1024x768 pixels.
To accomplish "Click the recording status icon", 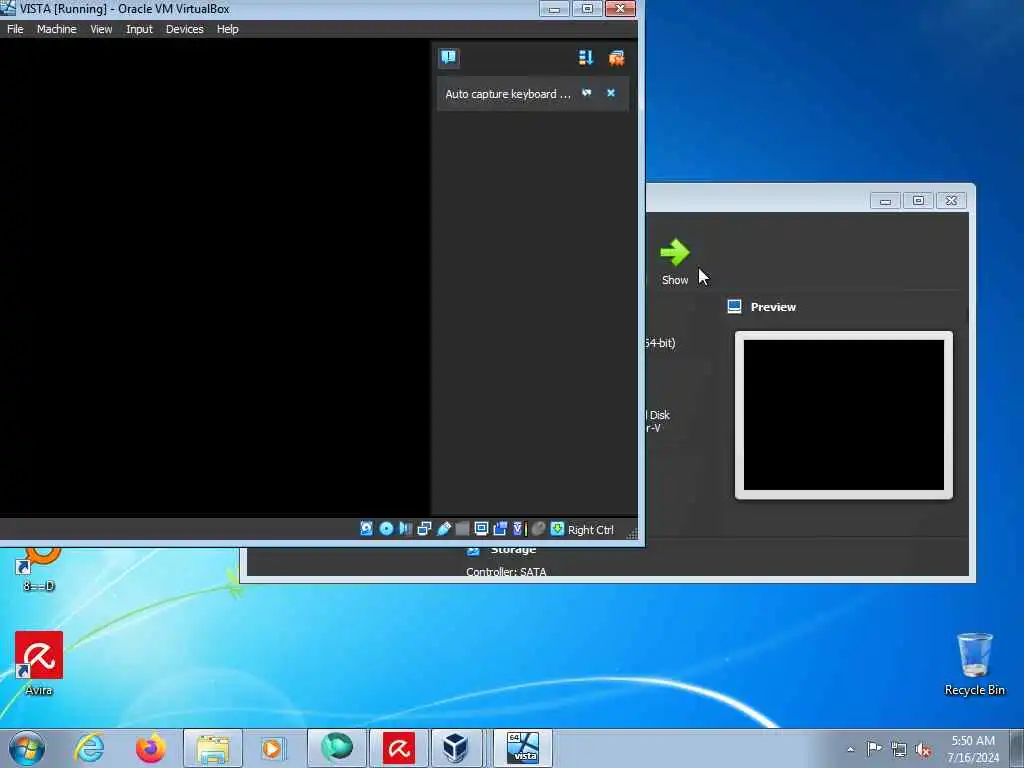I will [500, 528].
